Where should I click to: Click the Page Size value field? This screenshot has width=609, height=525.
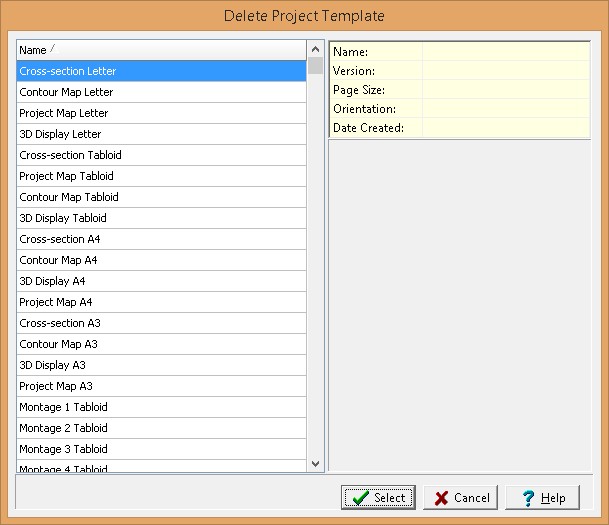505,90
